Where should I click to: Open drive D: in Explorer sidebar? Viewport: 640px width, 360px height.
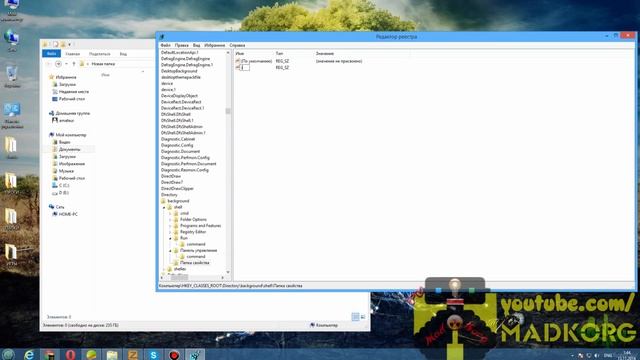[64, 193]
